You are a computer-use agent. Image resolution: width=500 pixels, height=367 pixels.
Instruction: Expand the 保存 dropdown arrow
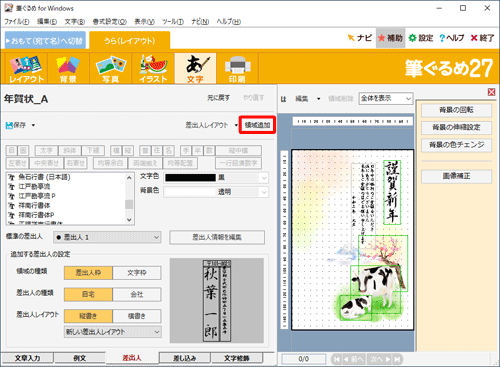(33, 126)
